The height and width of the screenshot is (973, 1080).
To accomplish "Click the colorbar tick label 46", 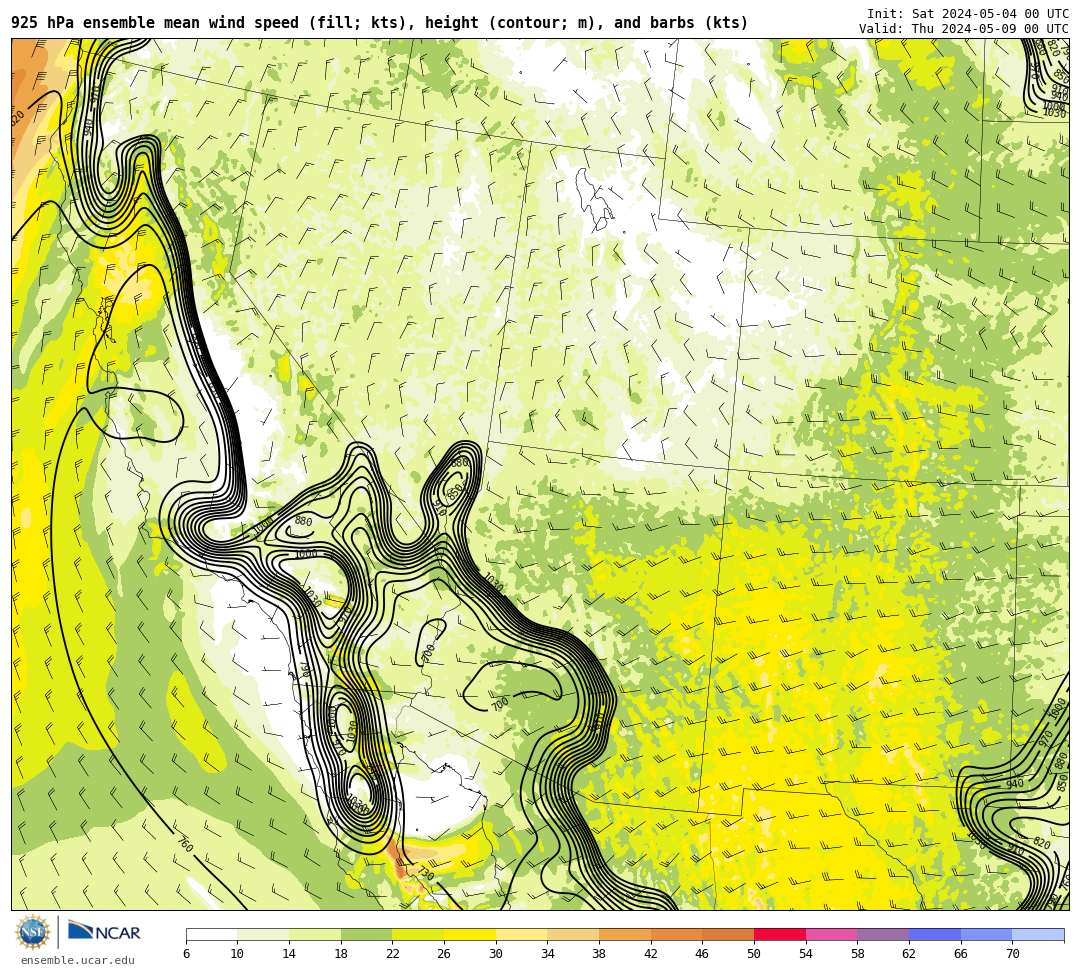I will coord(703,954).
